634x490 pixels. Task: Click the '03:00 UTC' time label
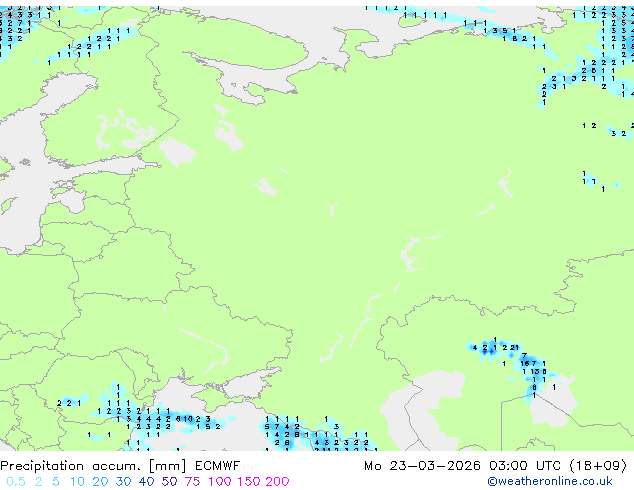point(524,466)
